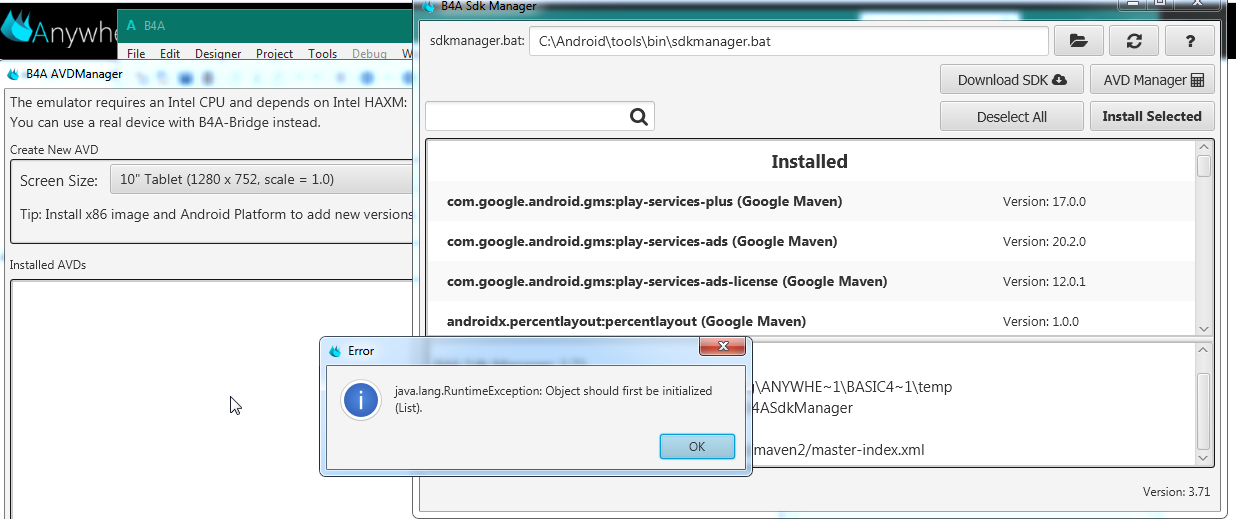Click Version: 12.0.1 text
Image resolution: width=1236 pixels, height=519 pixels.
(1044, 282)
